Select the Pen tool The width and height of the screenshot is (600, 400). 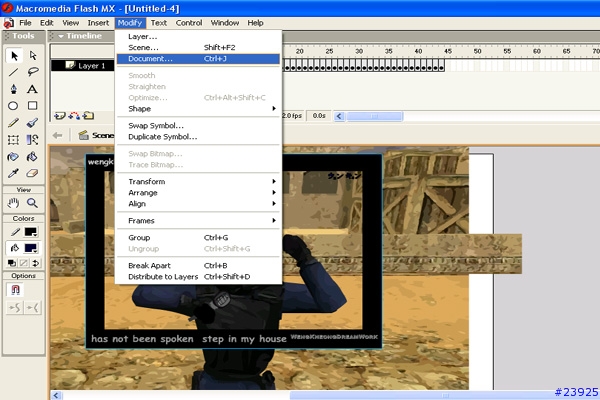click(13, 89)
